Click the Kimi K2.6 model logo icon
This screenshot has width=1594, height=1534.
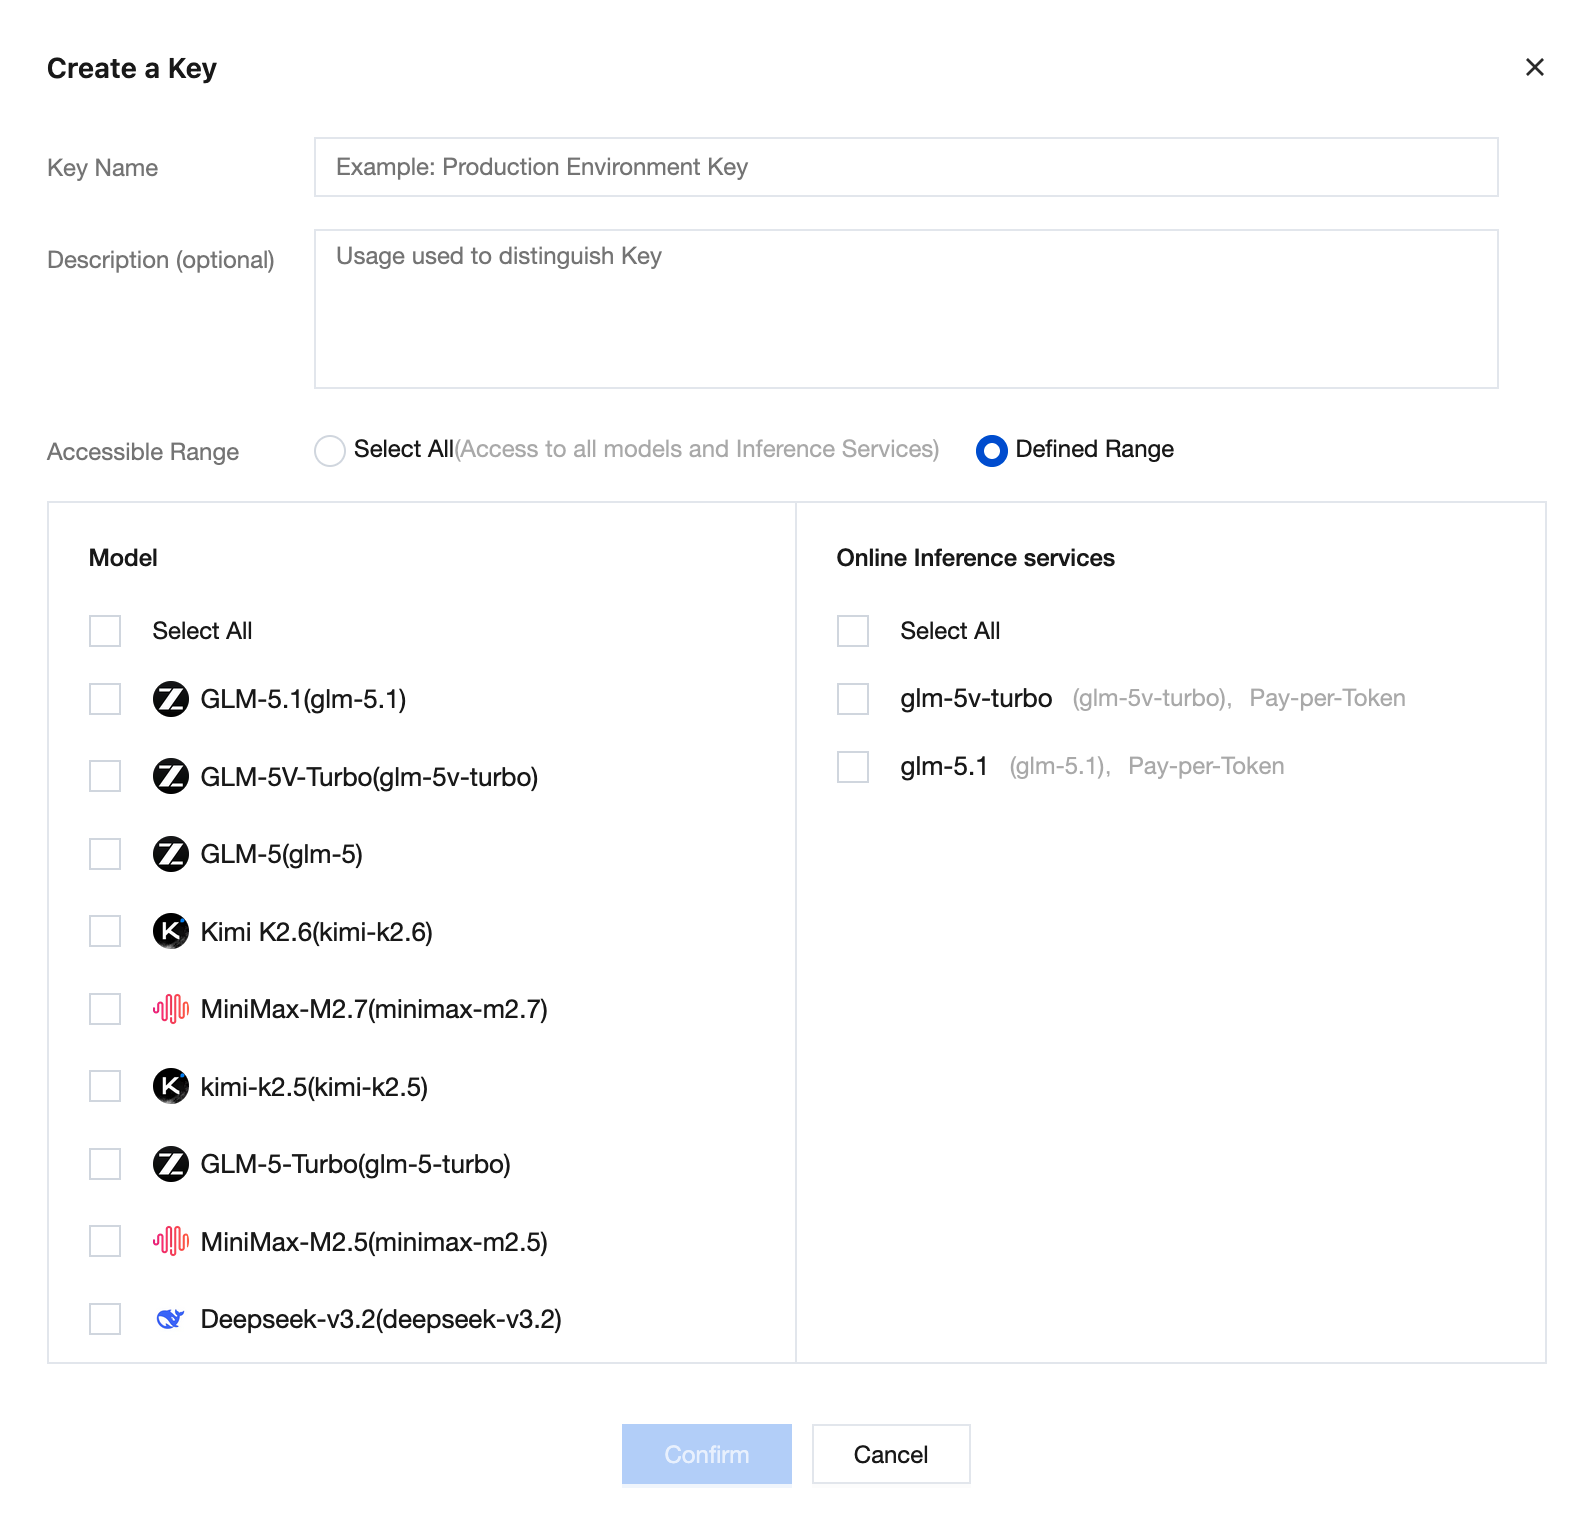[171, 932]
